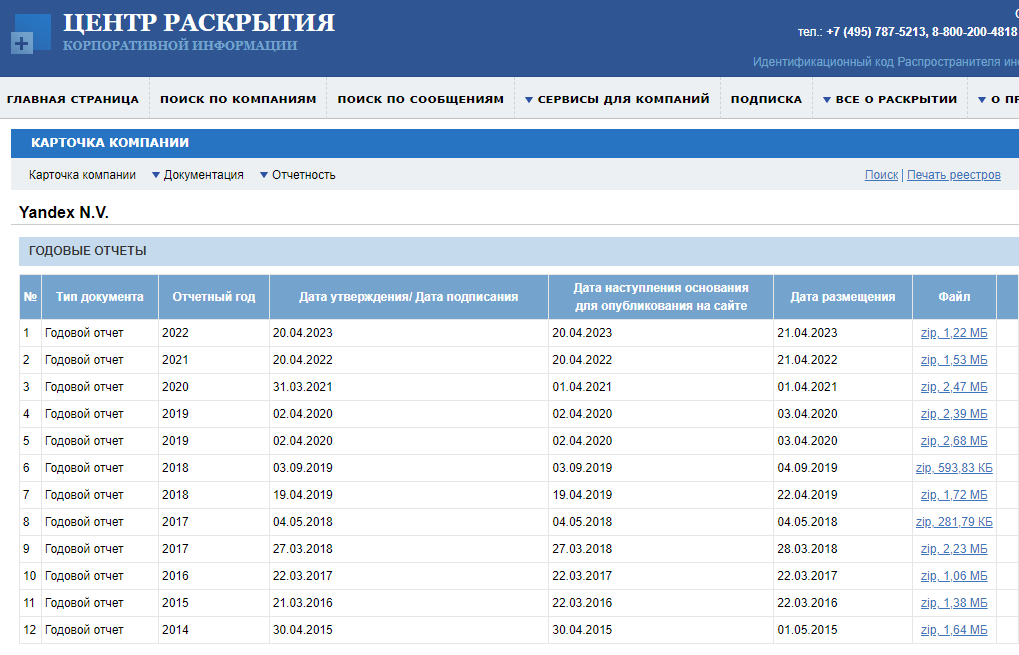Expand the Сервисы для компаний dropdown
The width and height of the screenshot is (1019, 655).
pos(617,99)
